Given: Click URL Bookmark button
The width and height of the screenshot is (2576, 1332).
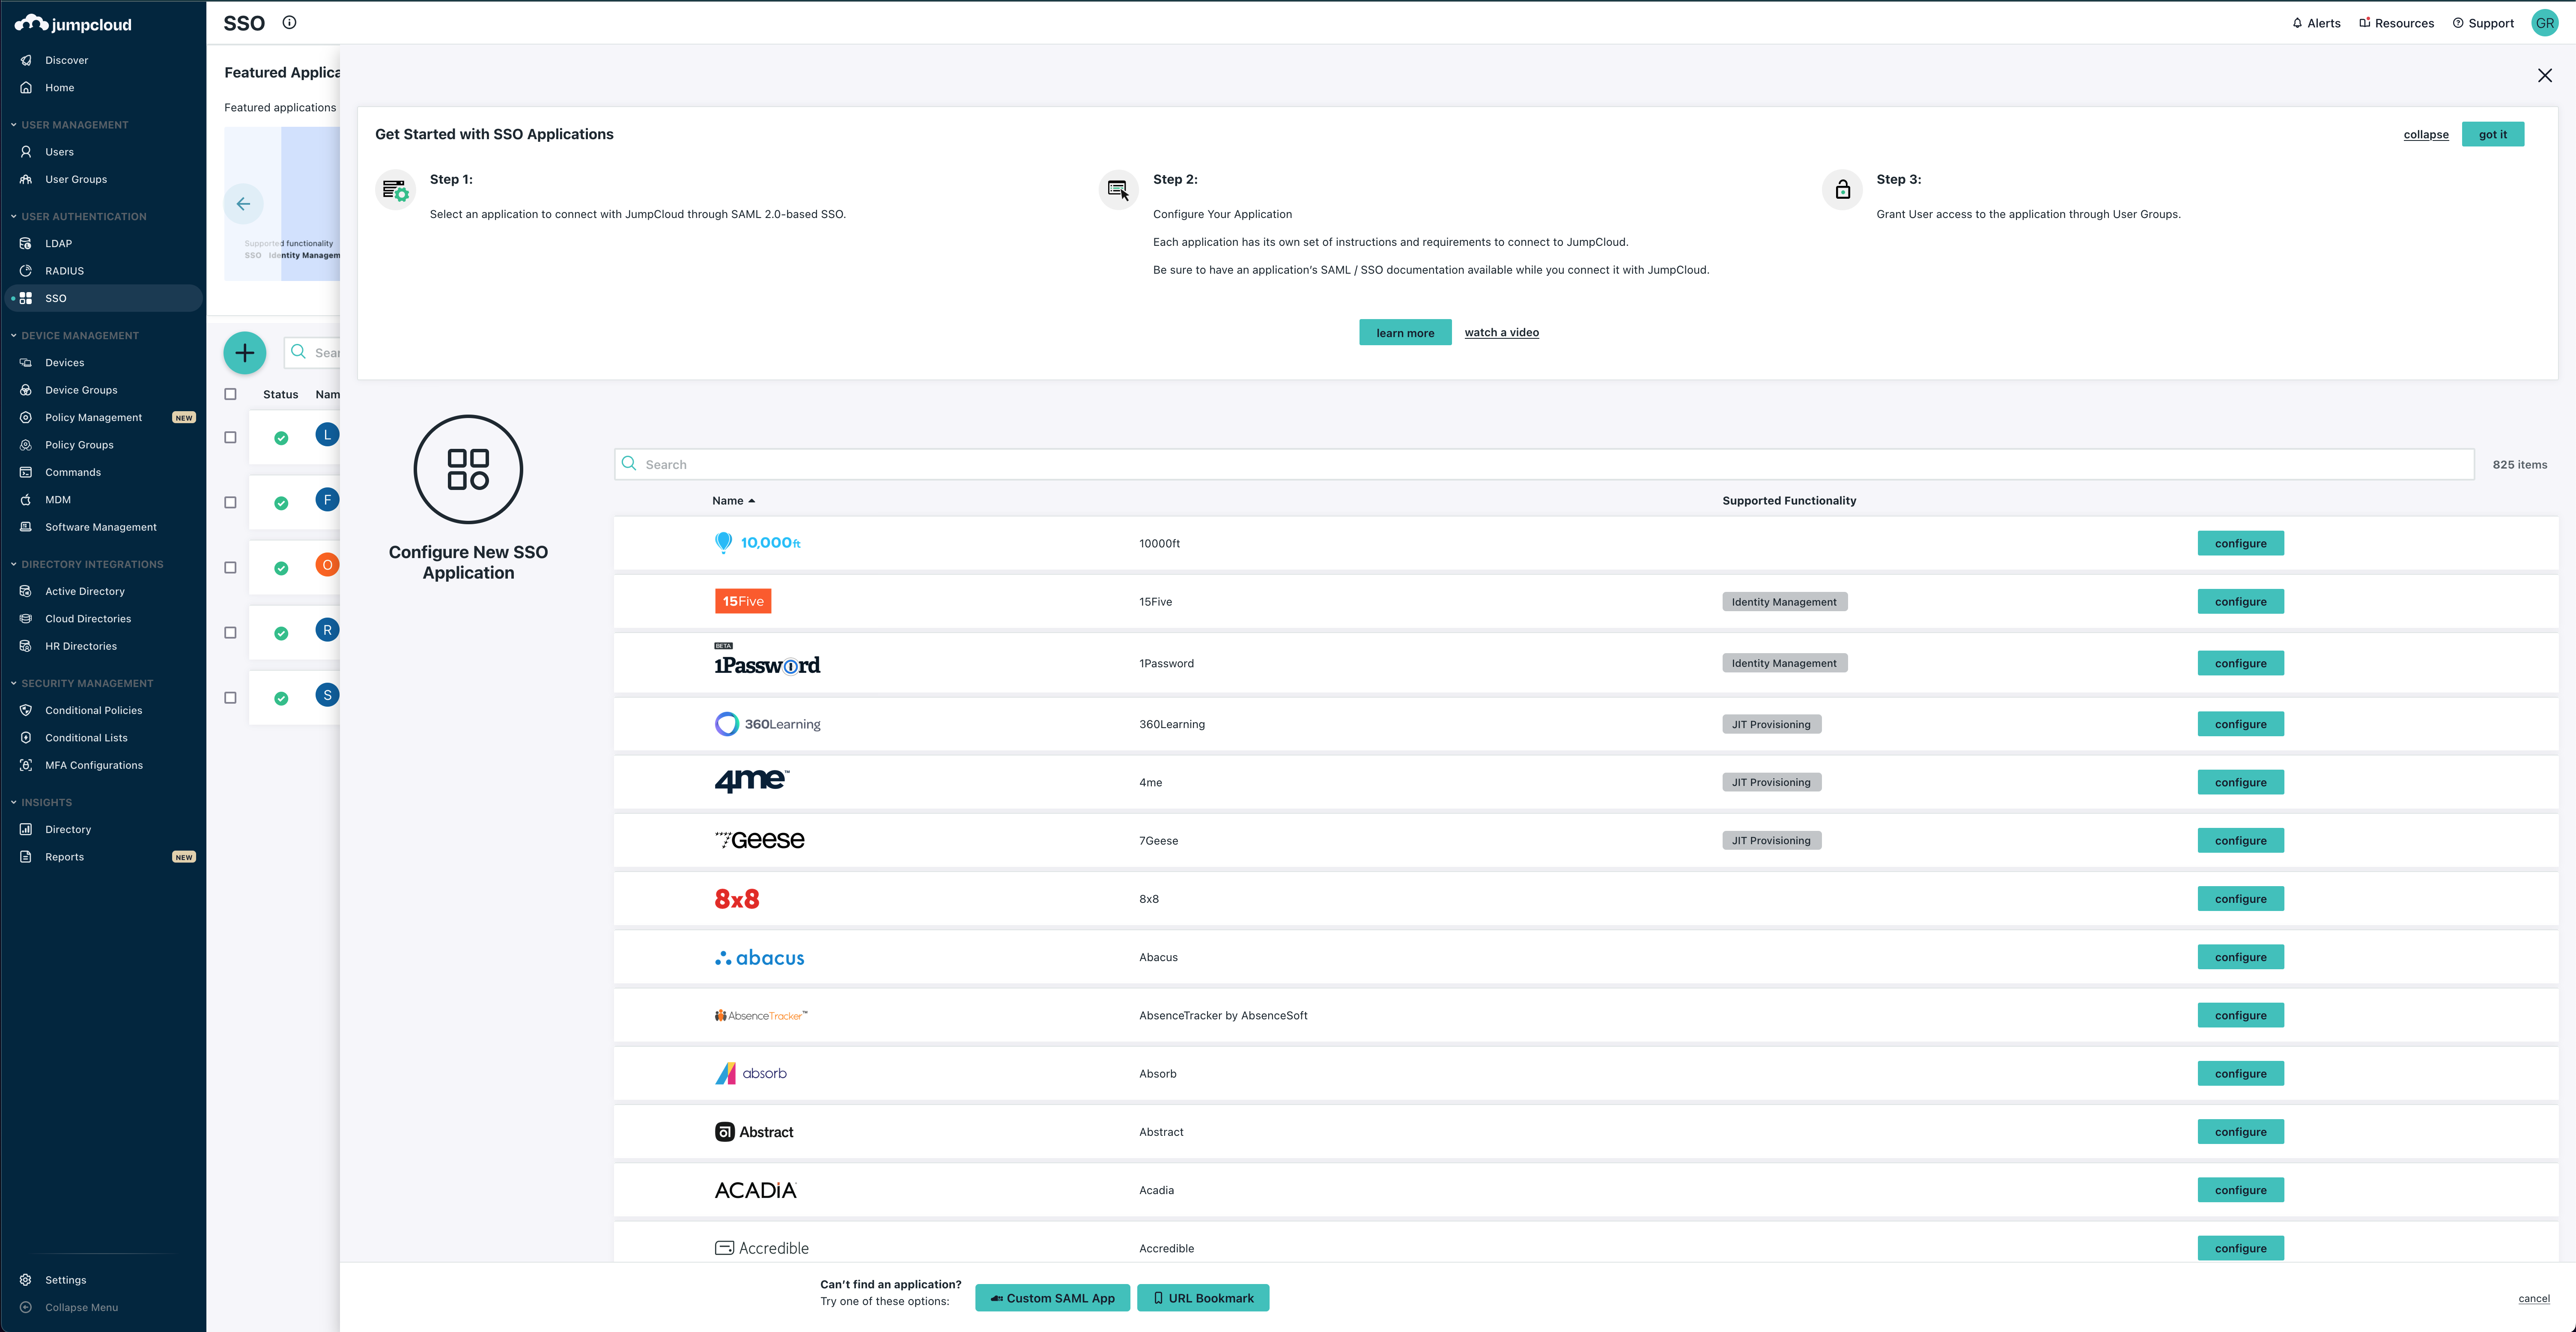Looking at the screenshot, I should click(x=1203, y=1298).
